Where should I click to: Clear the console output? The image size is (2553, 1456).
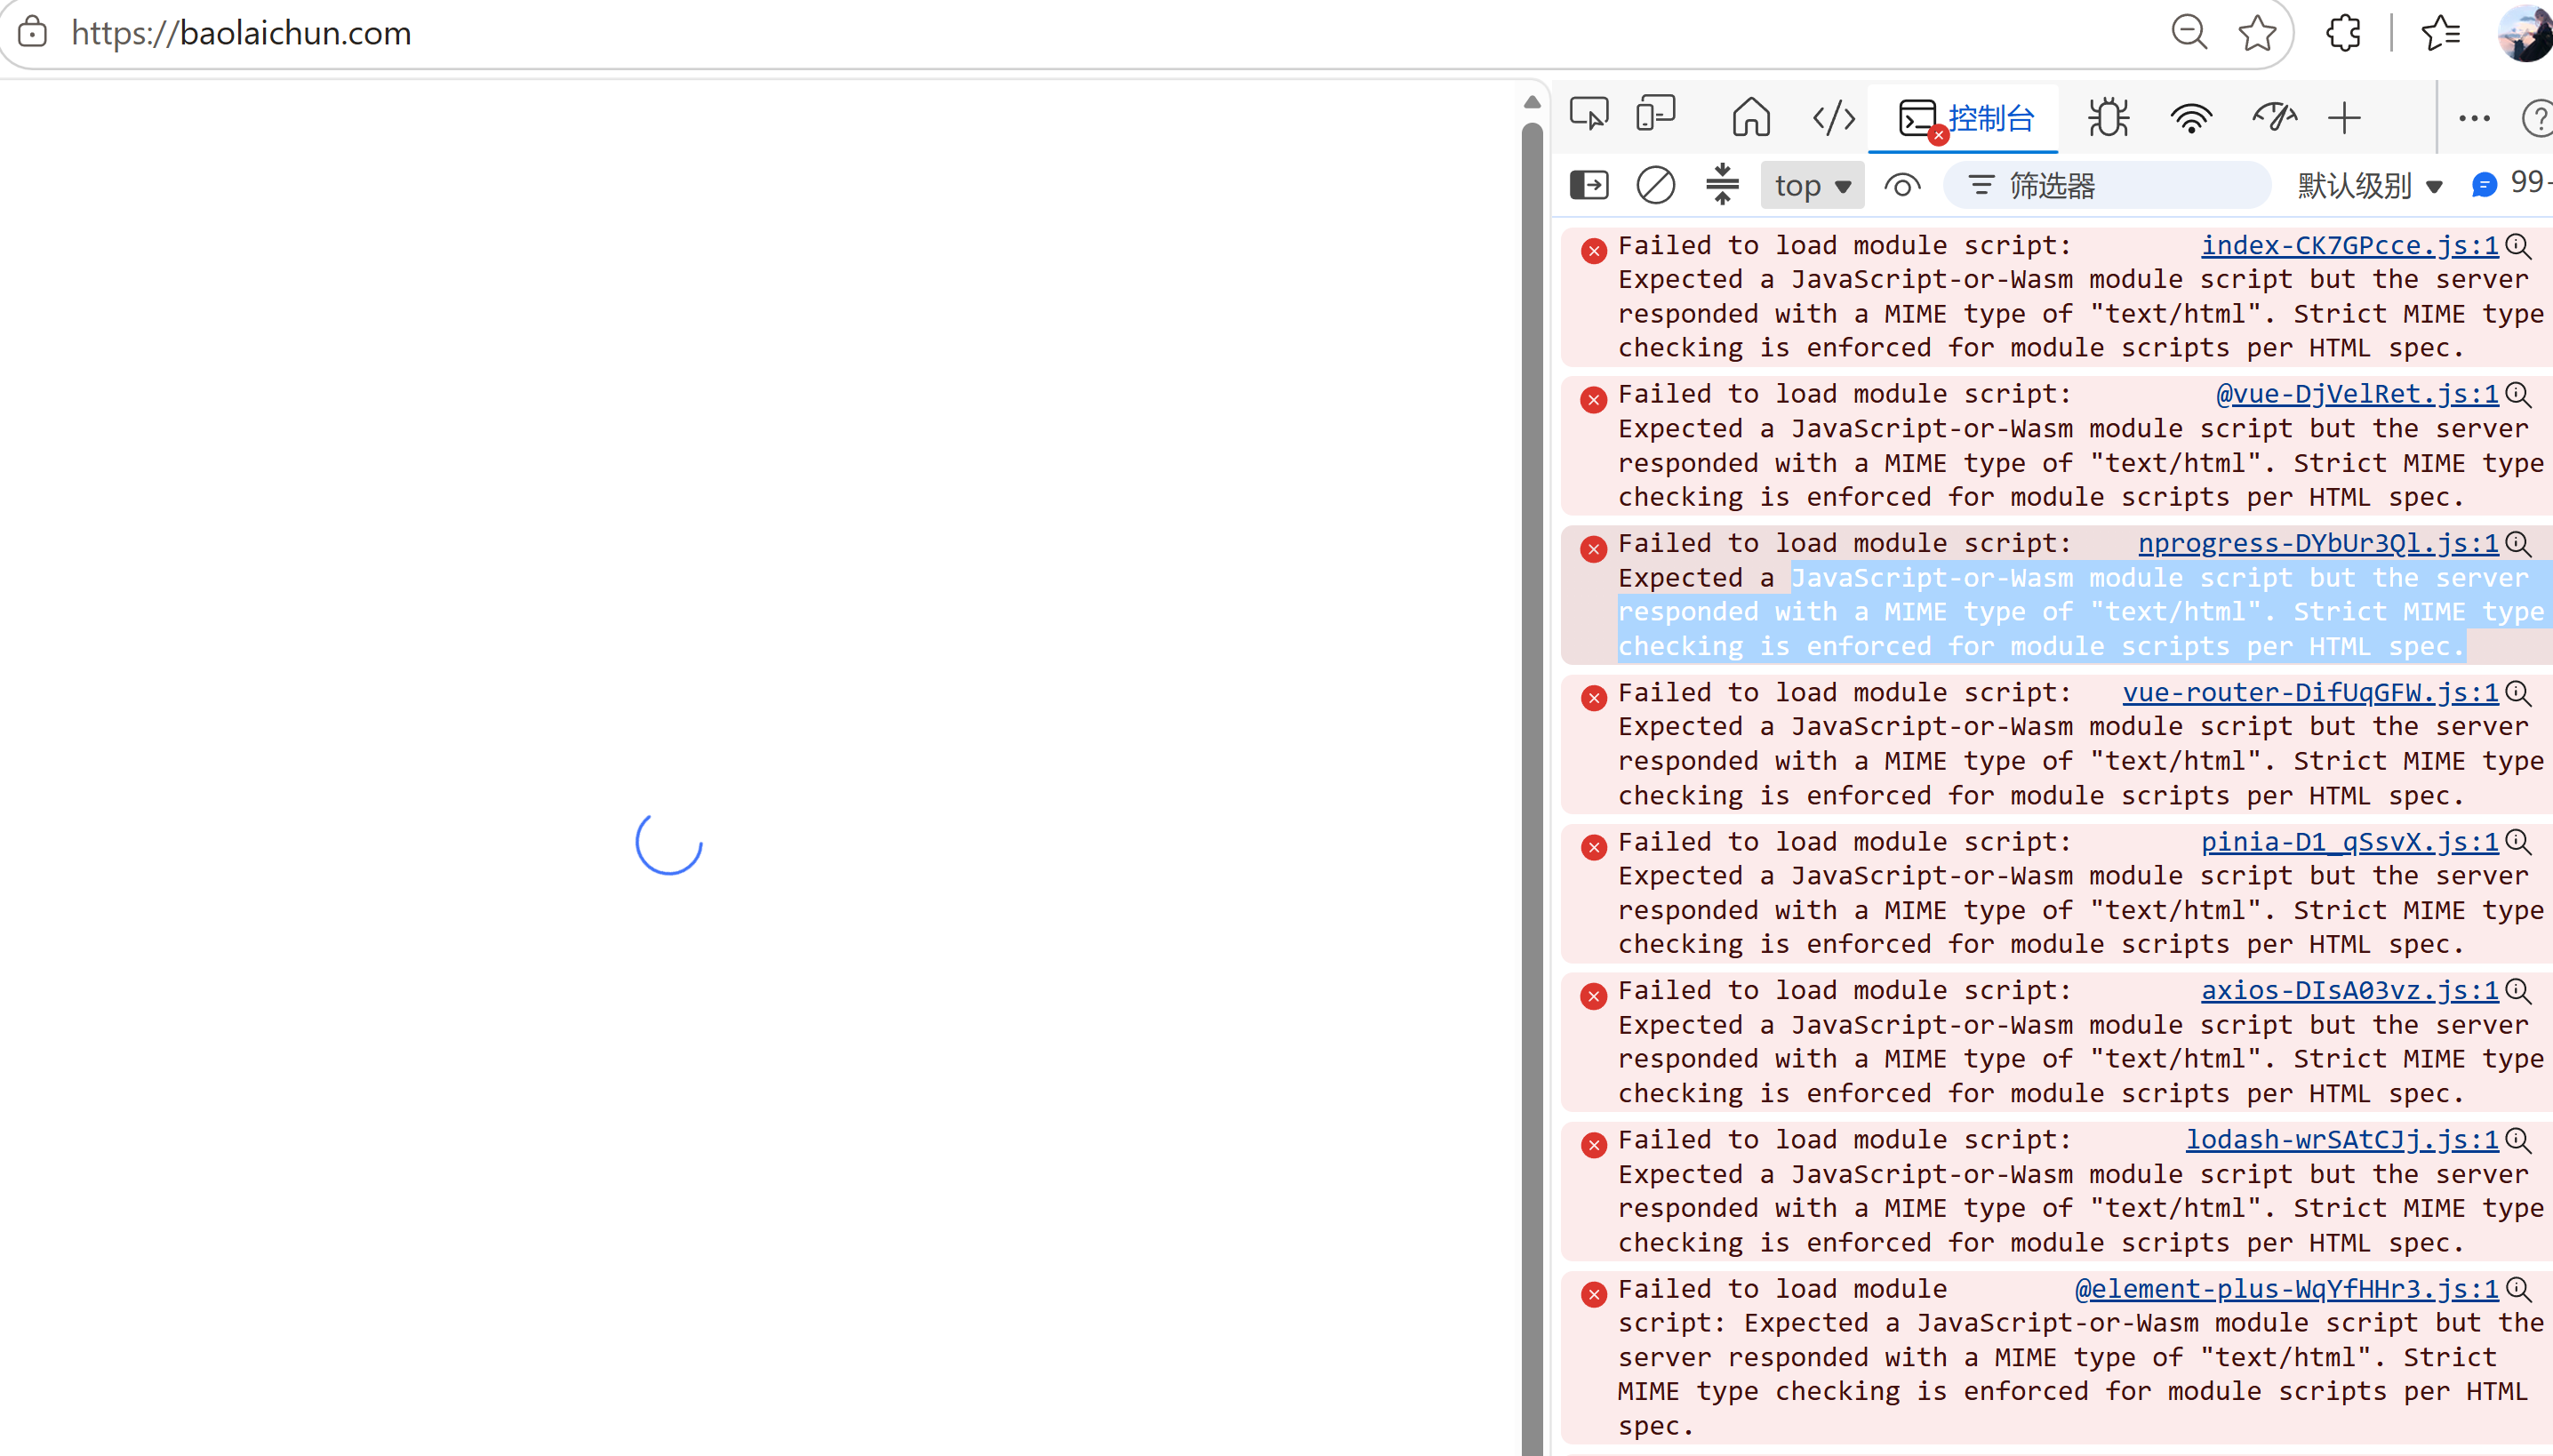pyautogui.click(x=1655, y=185)
